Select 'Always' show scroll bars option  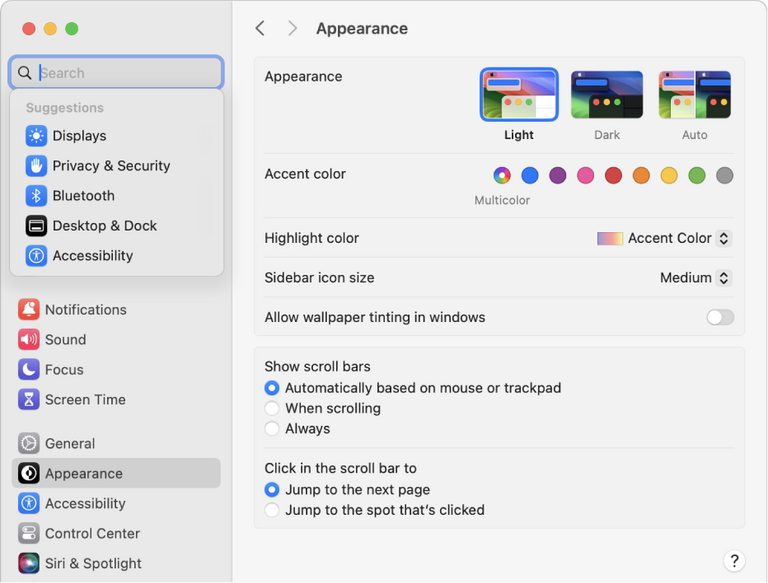[272, 429]
